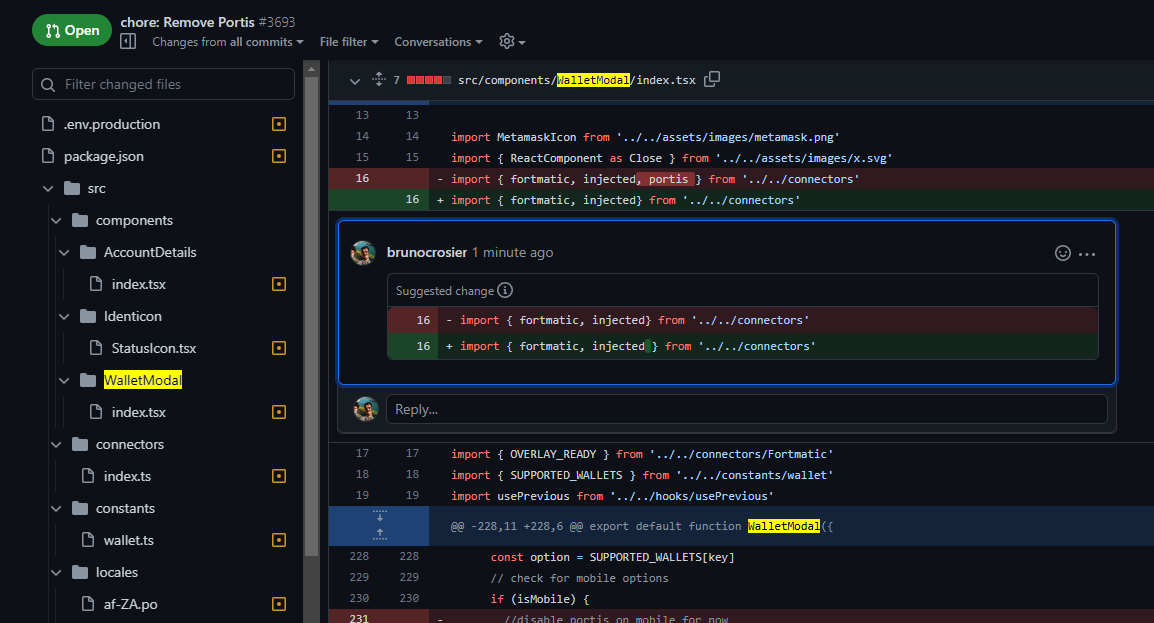Expand hidden lines upward above line 228
The height and width of the screenshot is (623, 1154).
pyautogui.click(x=379, y=535)
